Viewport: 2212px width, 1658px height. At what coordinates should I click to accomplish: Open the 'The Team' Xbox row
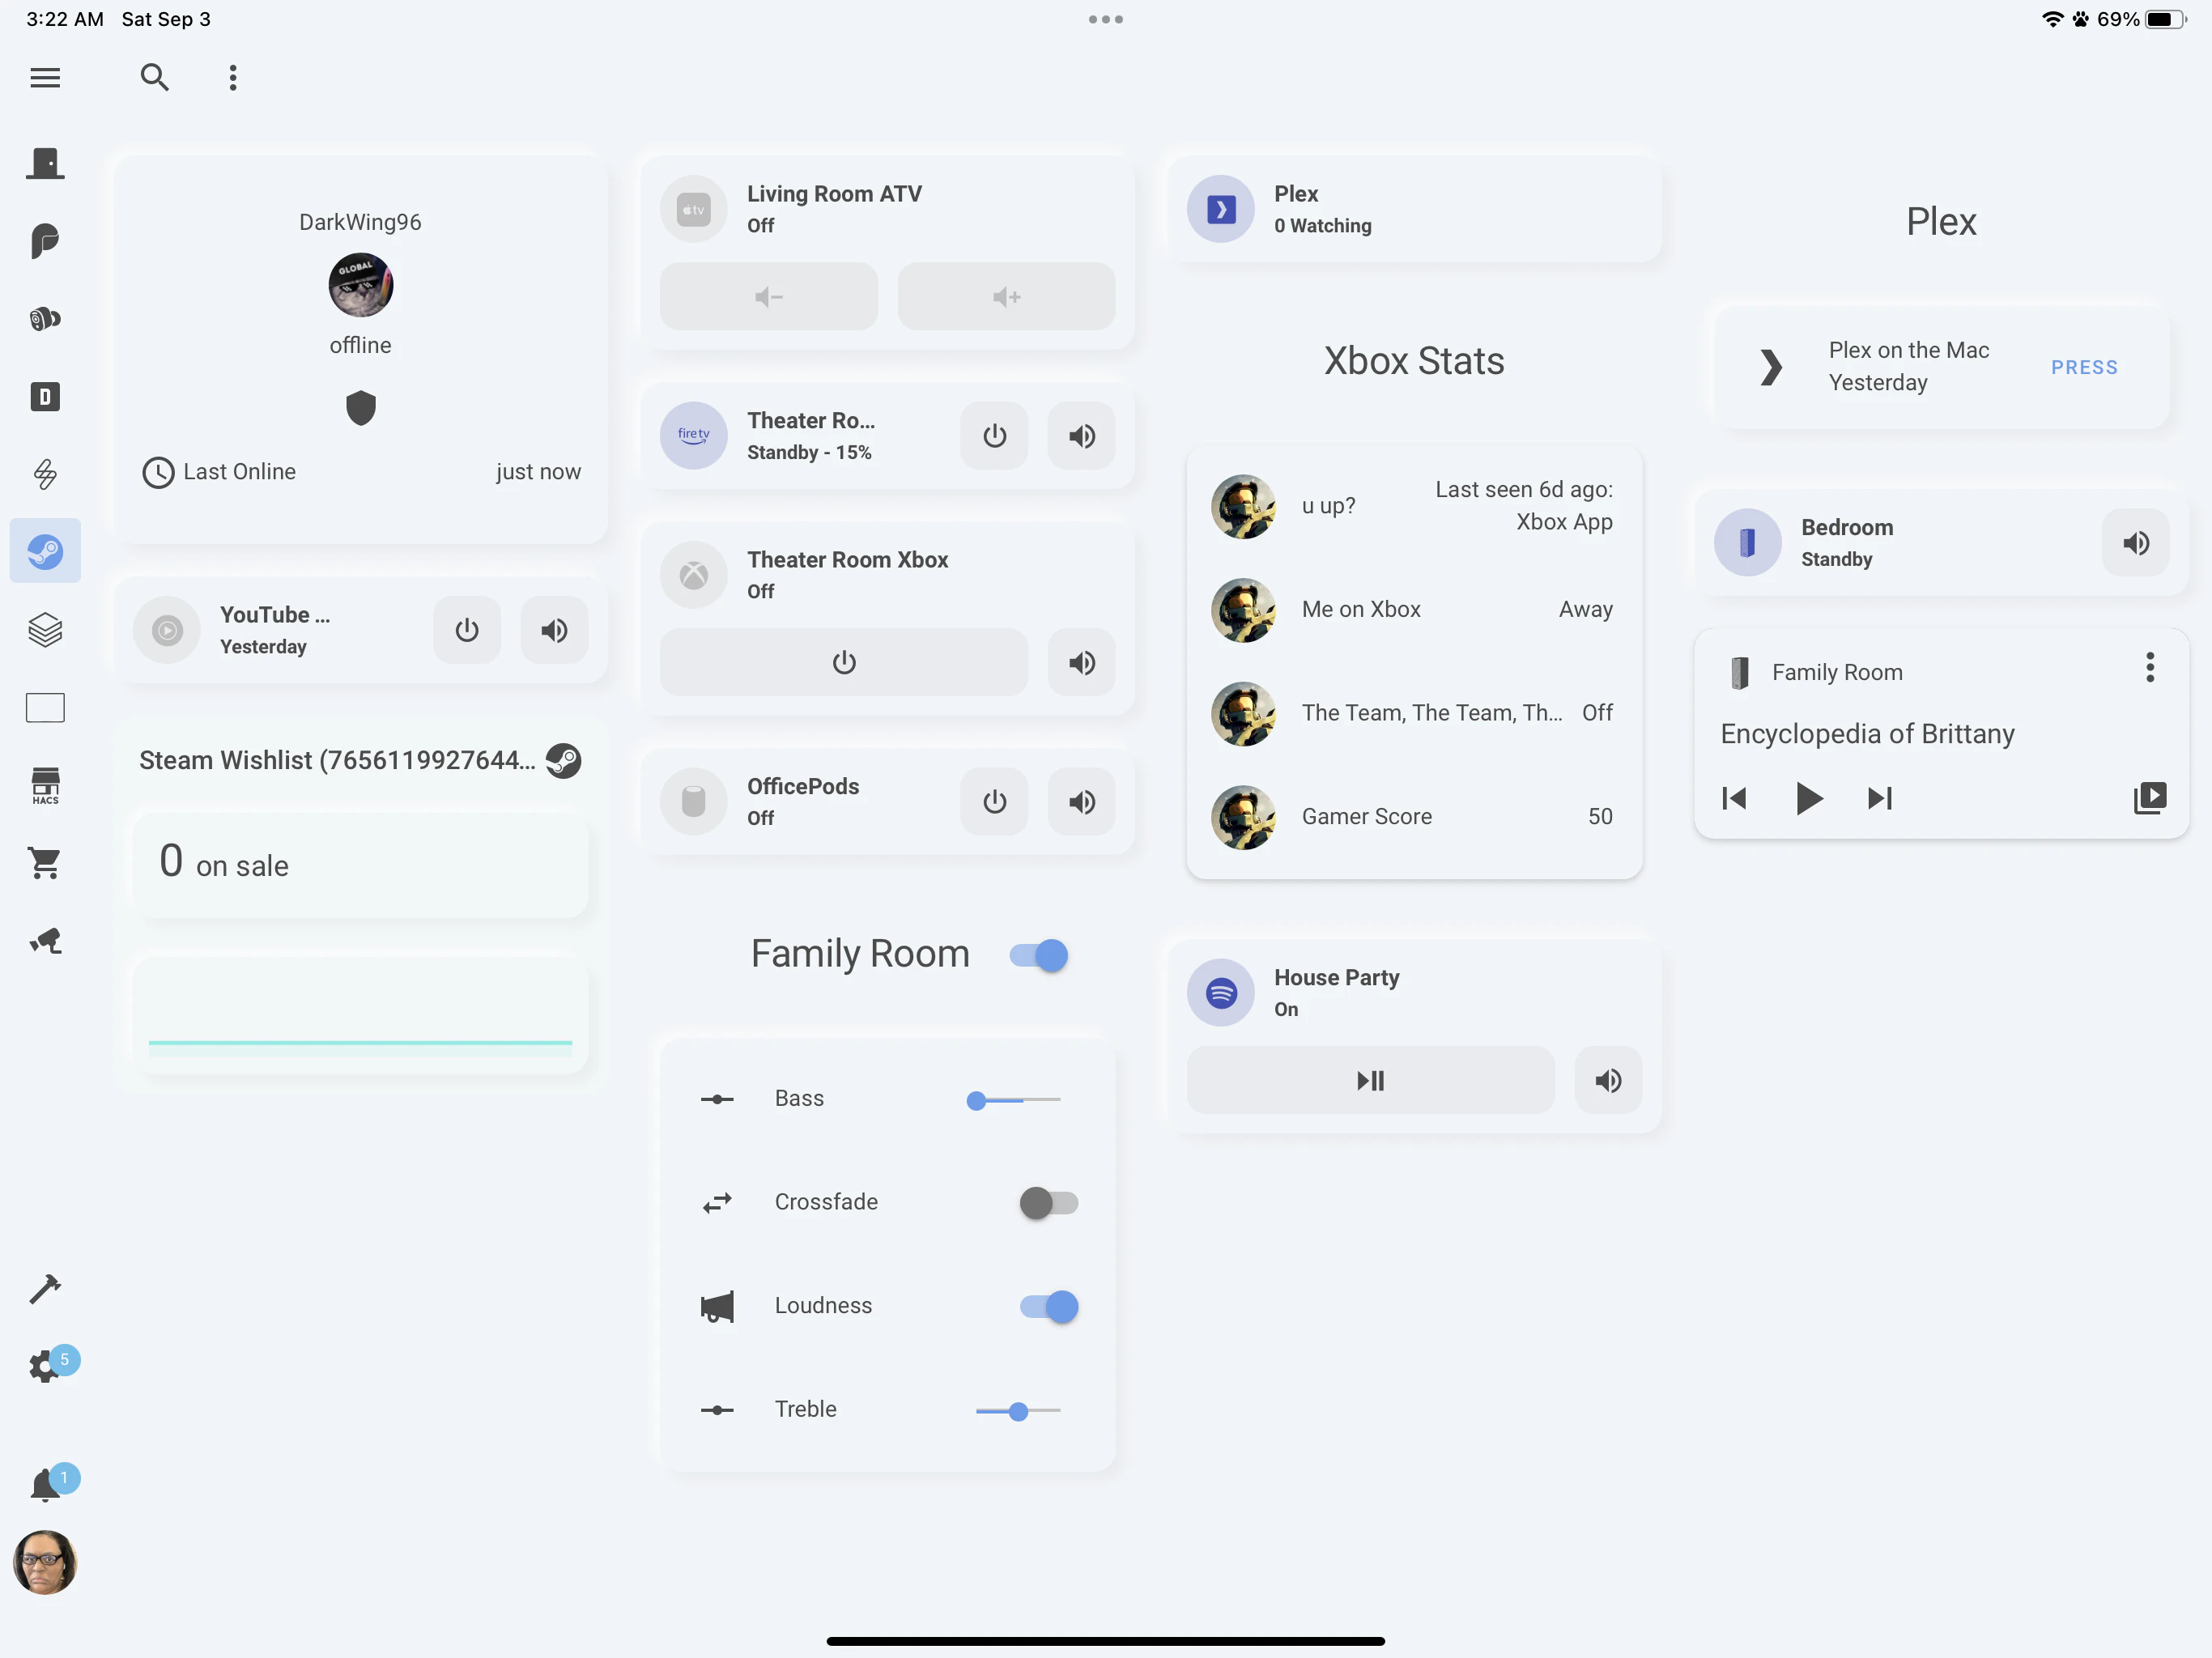[x=1414, y=713]
